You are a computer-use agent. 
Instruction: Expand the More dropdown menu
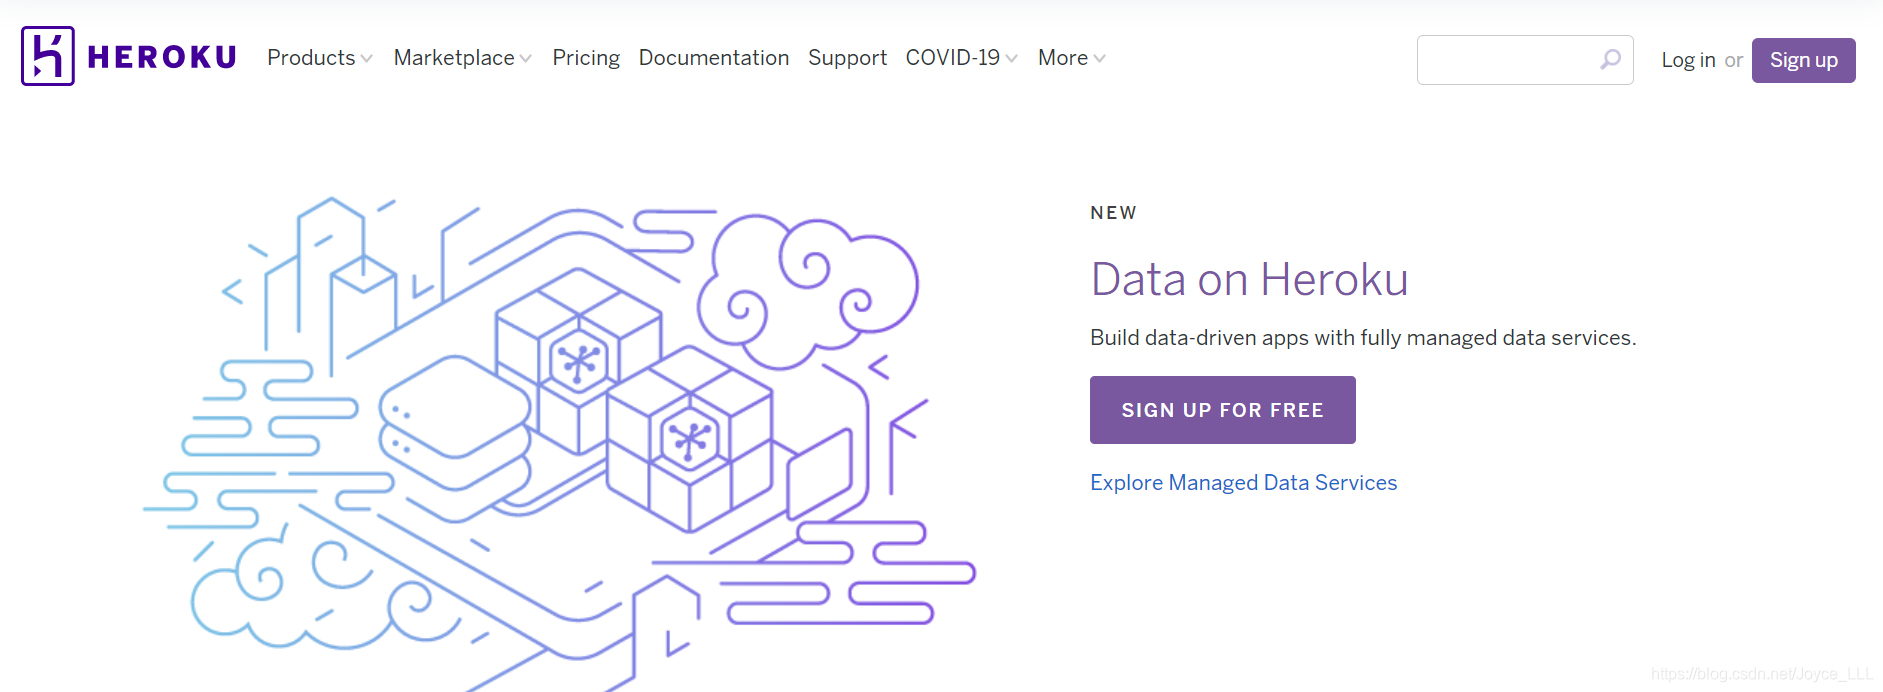pos(1072,58)
